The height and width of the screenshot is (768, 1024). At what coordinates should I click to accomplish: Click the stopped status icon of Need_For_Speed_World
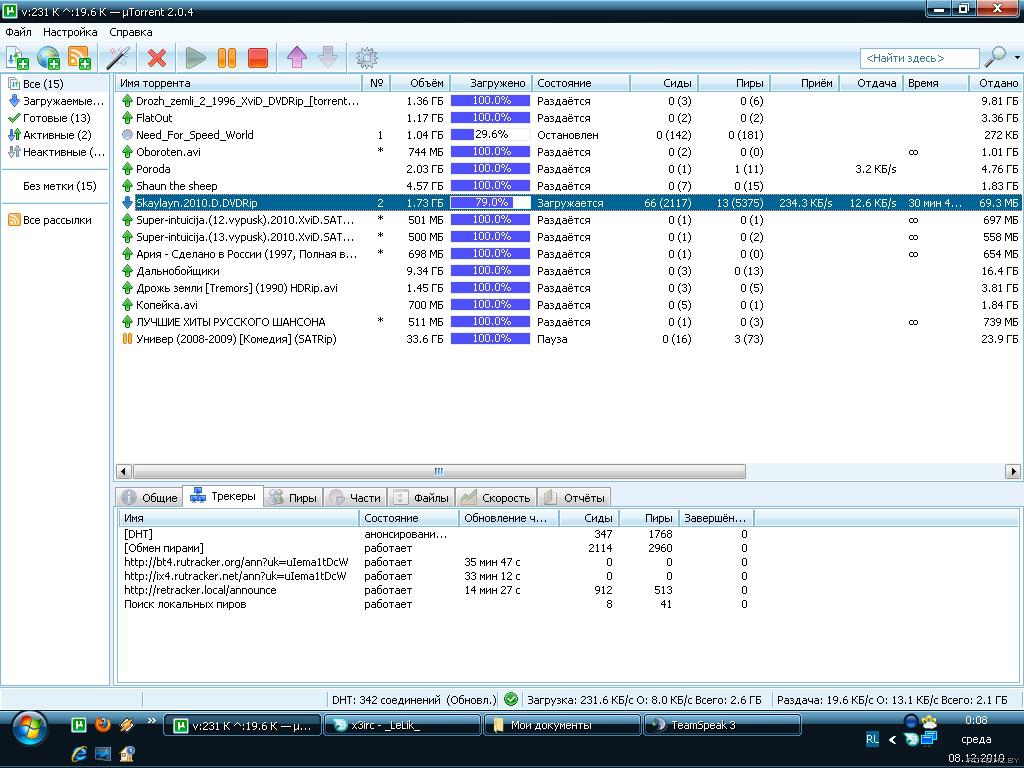127,135
